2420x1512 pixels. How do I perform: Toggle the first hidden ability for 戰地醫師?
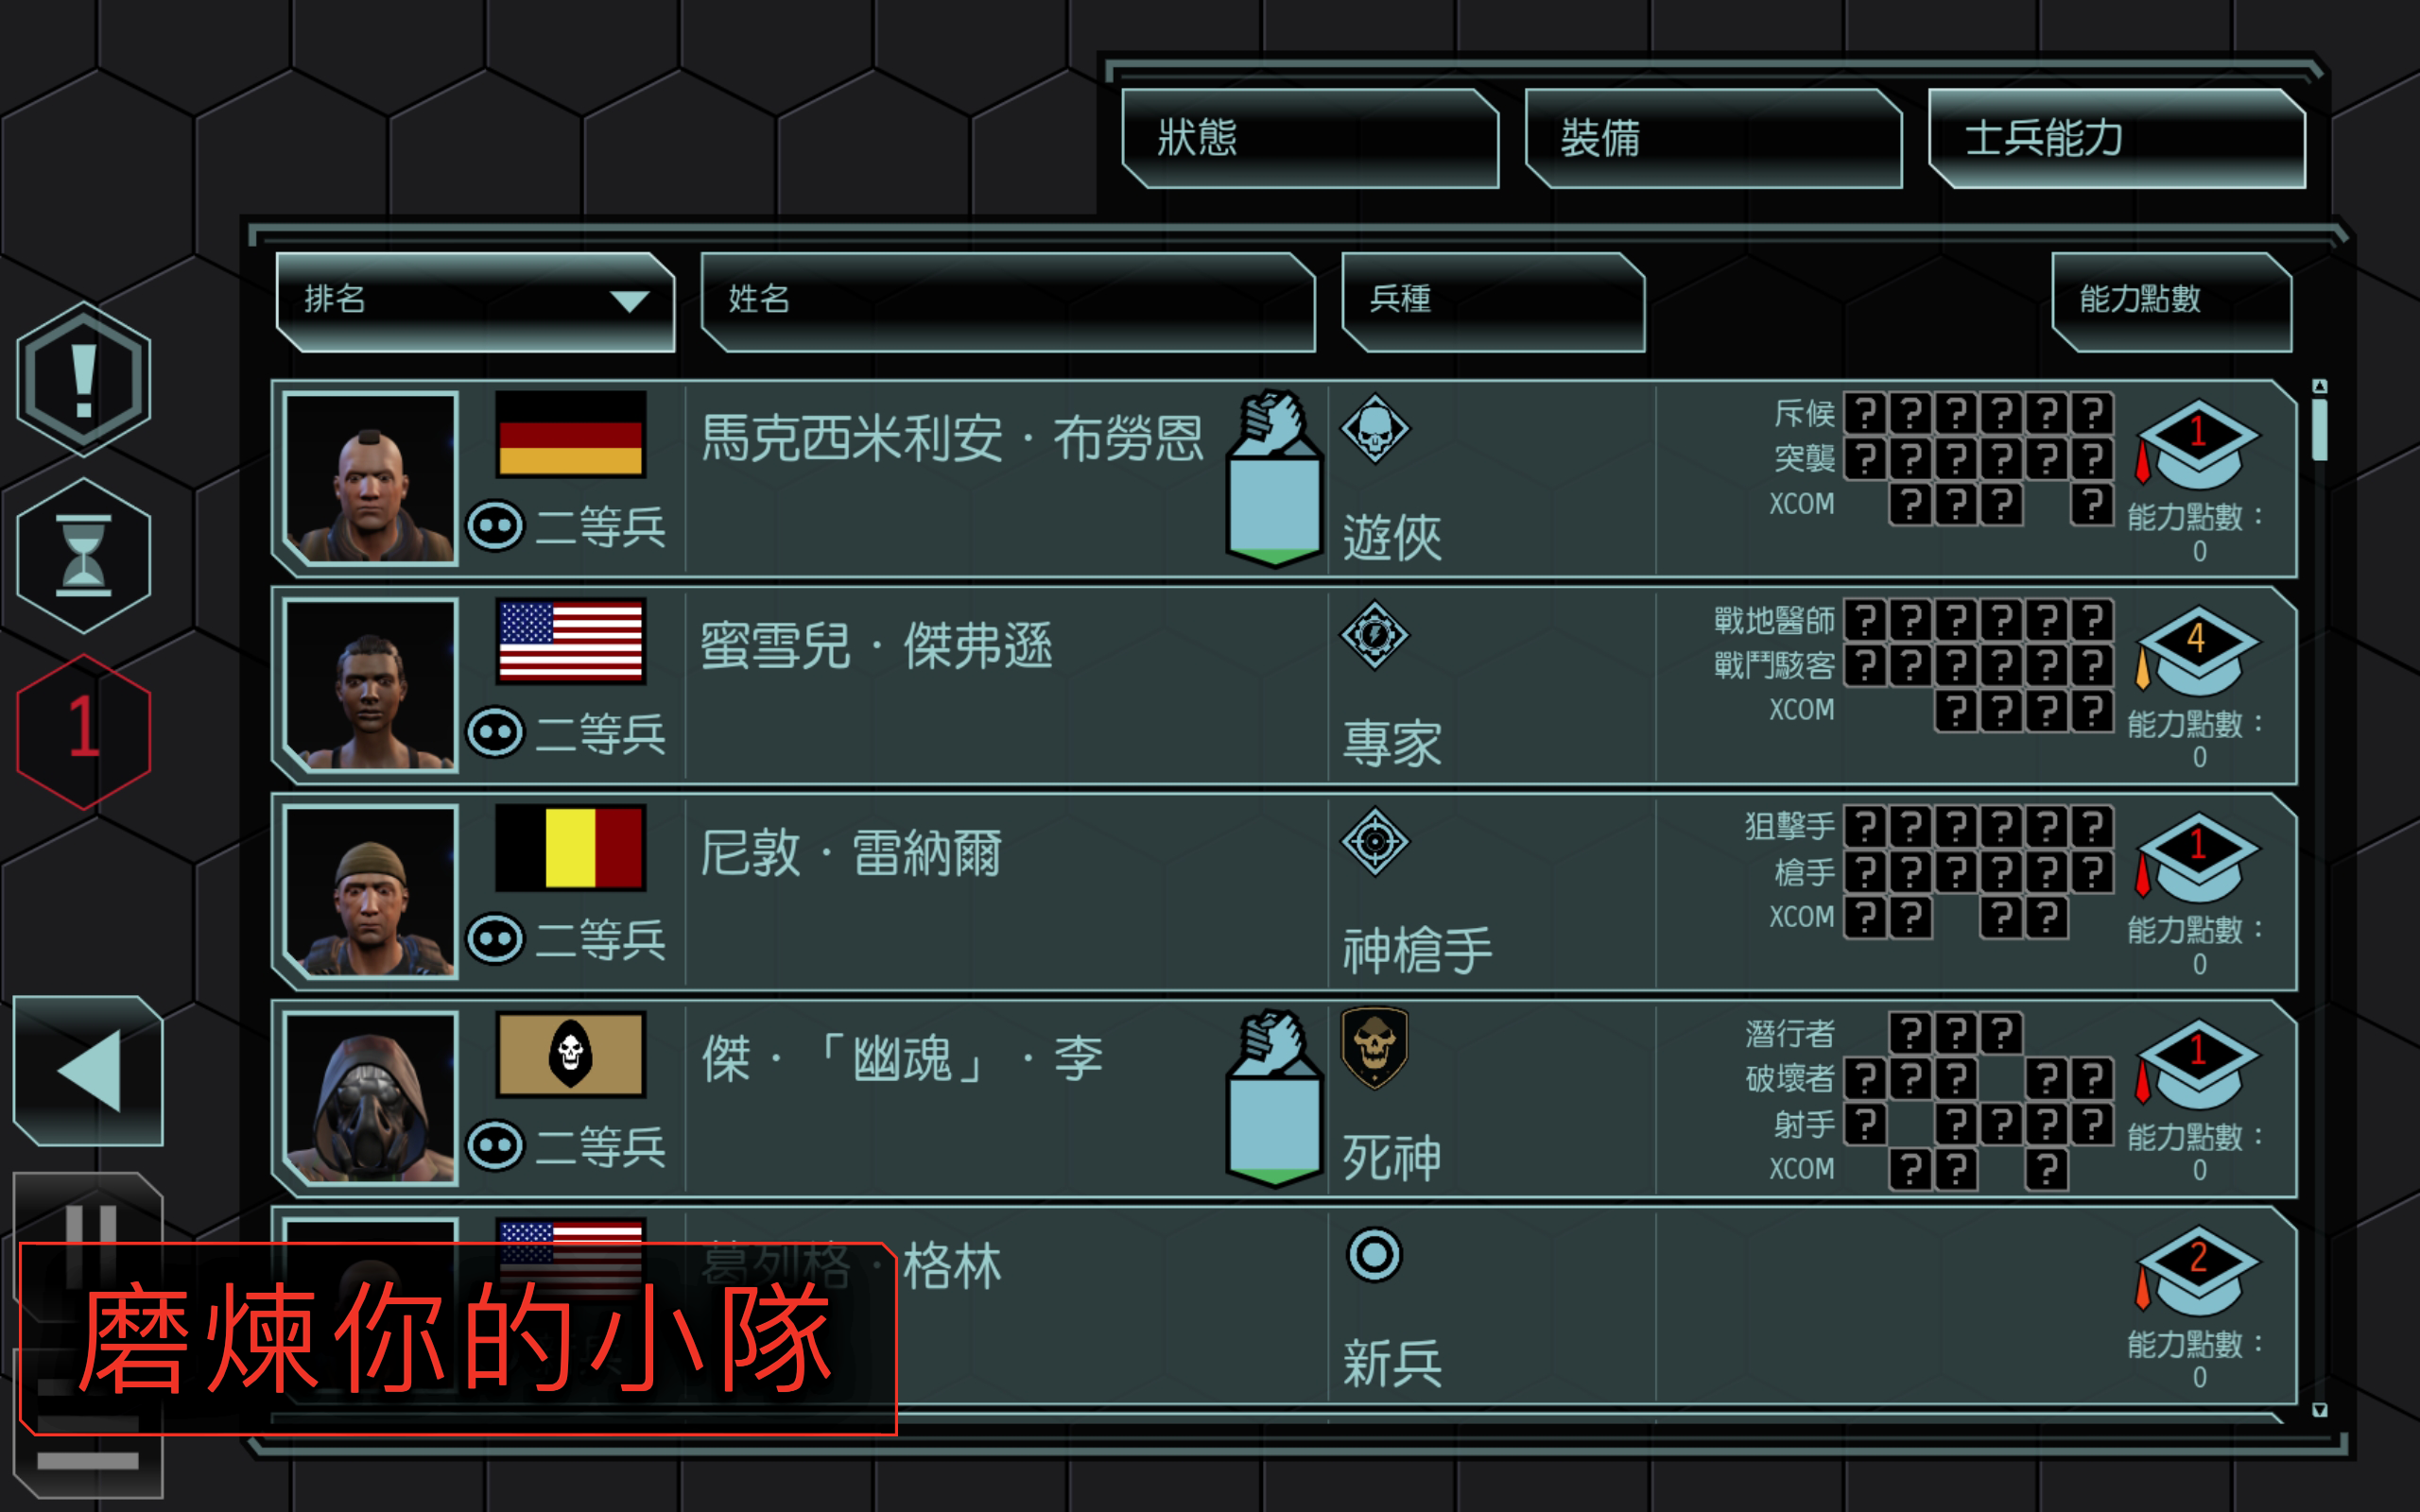coord(1865,620)
